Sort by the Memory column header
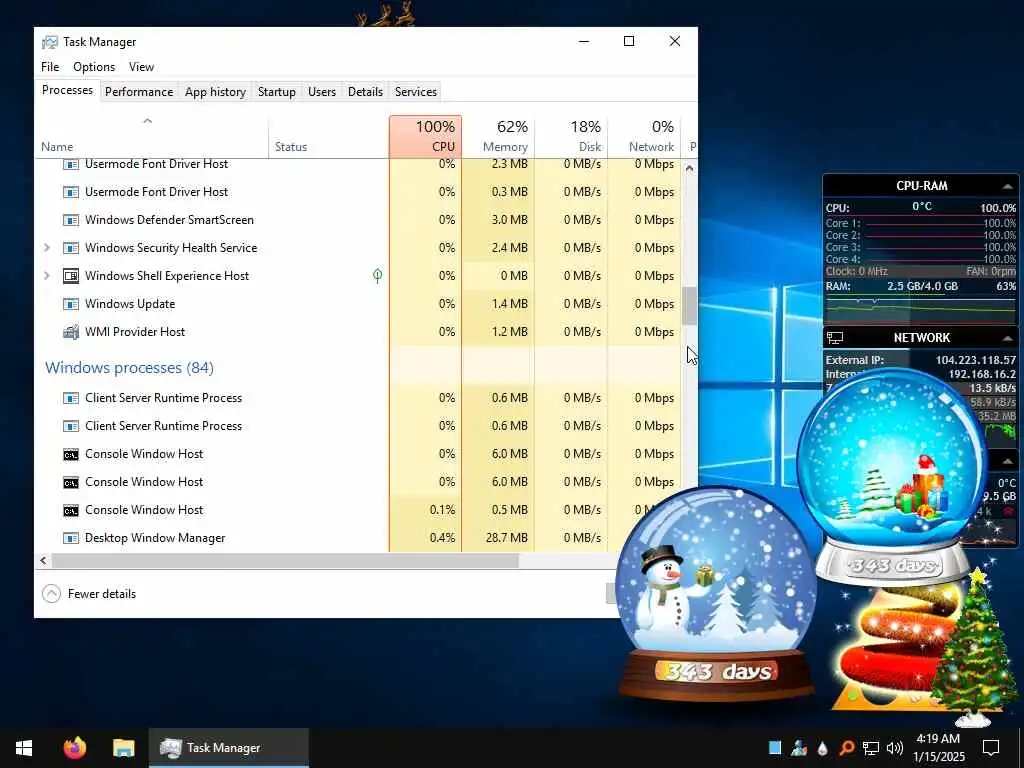Screen dimensions: 1024x768 click(x=498, y=136)
